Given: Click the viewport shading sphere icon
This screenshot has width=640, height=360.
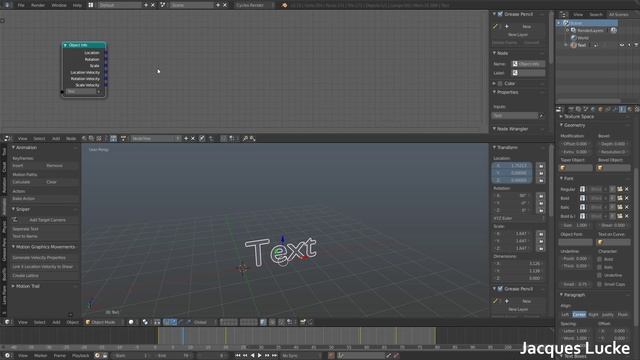Looking at the screenshot, I should pos(131,322).
